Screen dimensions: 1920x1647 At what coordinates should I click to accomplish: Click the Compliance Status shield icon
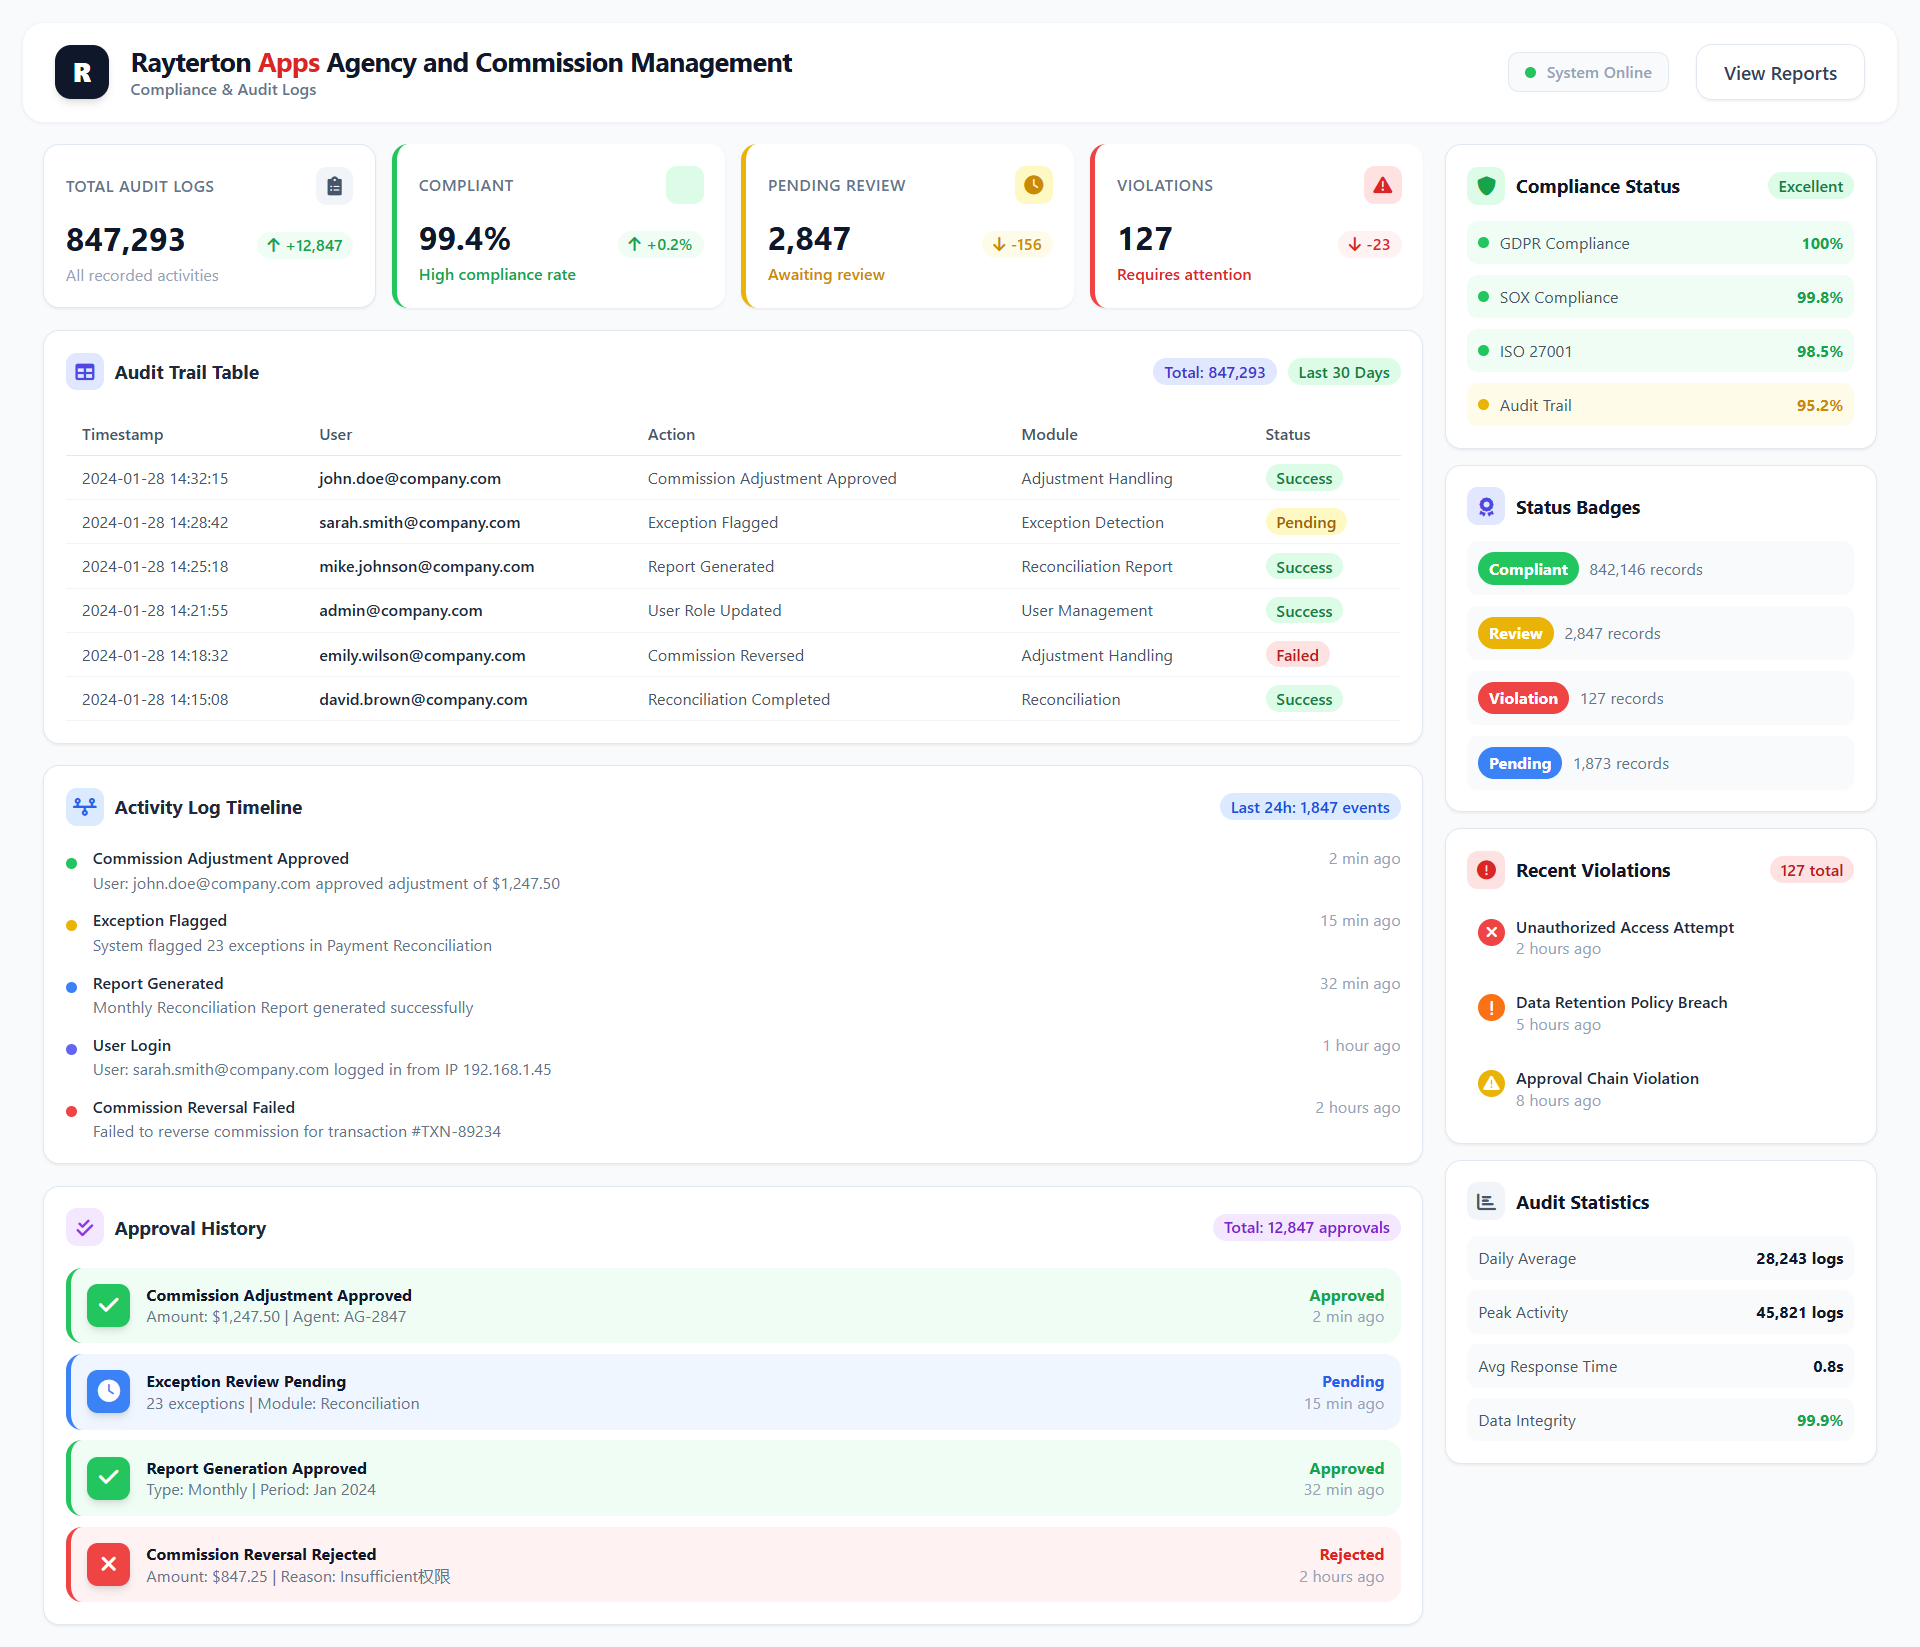(x=1487, y=186)
